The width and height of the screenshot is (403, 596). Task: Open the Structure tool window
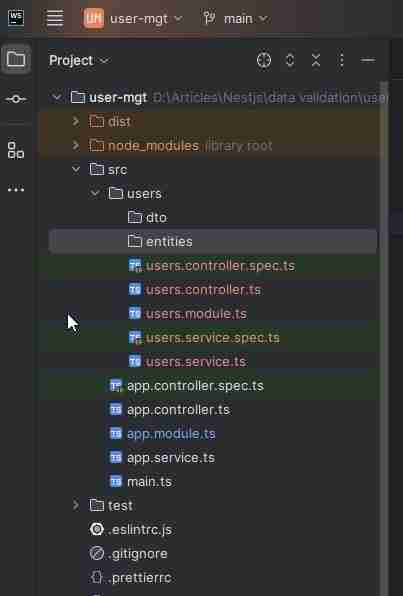(x=16, y=150)
